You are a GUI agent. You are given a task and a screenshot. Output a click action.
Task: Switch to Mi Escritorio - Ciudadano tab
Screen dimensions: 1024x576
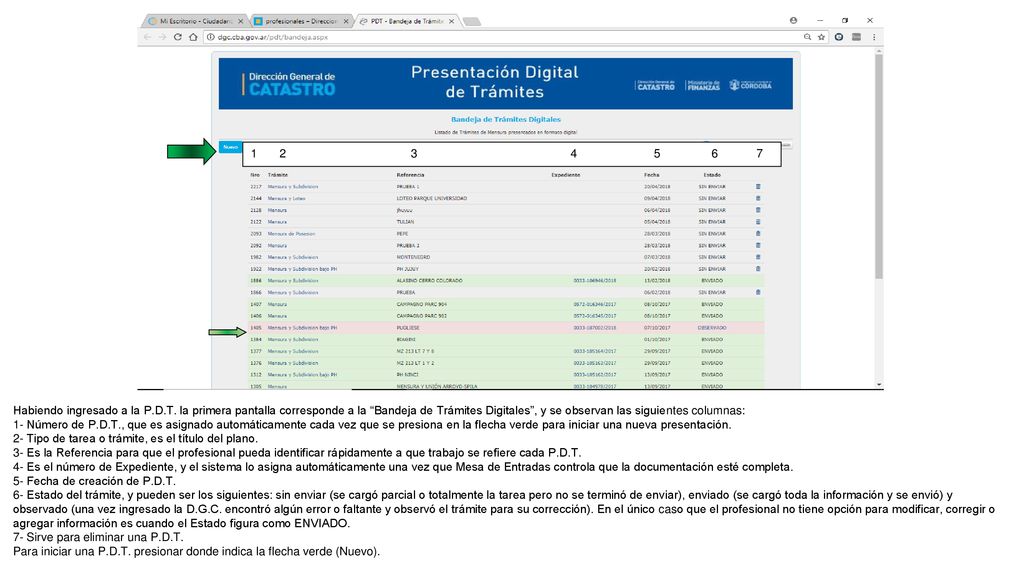195,22
